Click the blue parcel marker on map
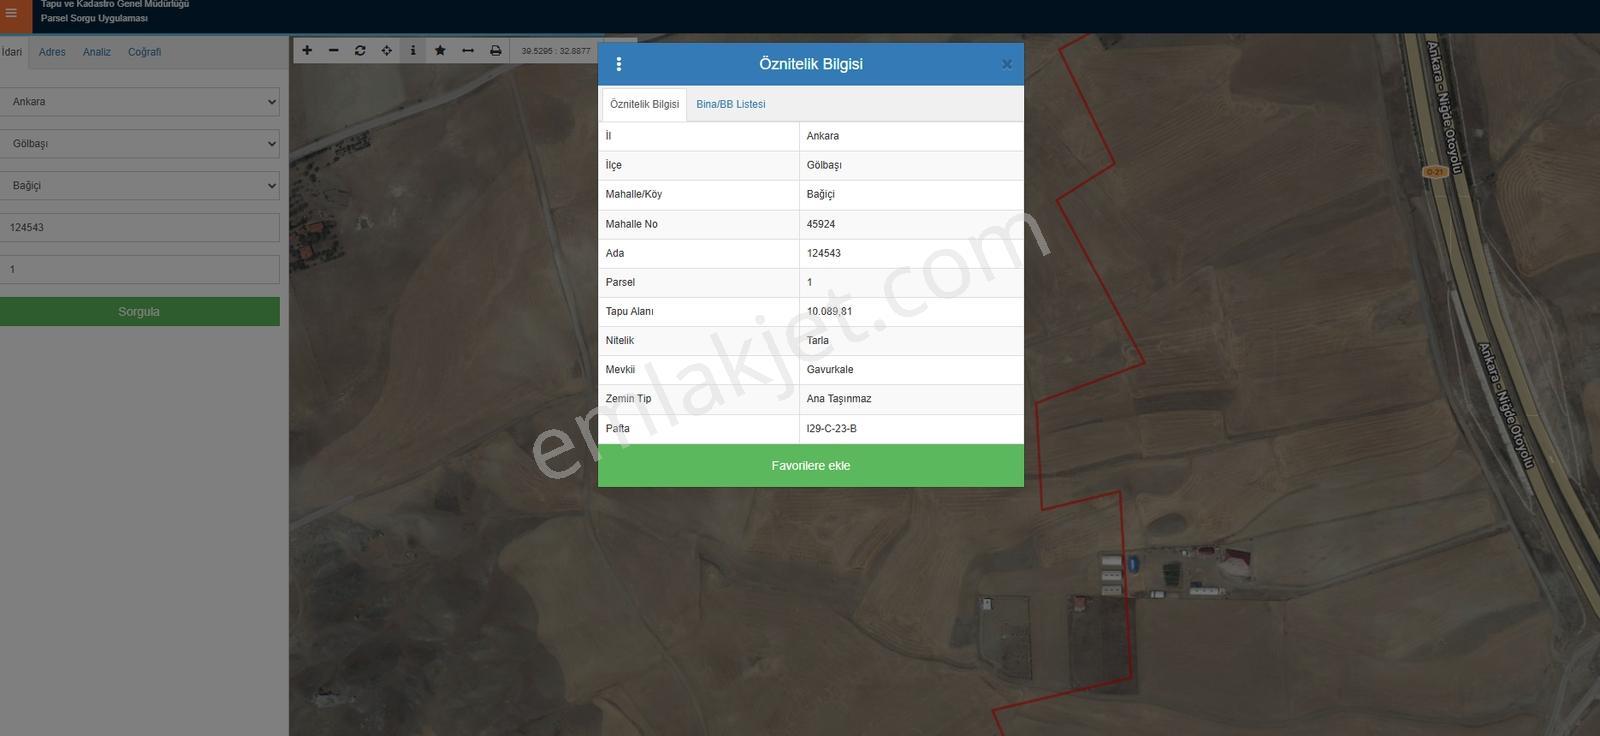Screen dimensions: 1600x736 coord(1132,564)
